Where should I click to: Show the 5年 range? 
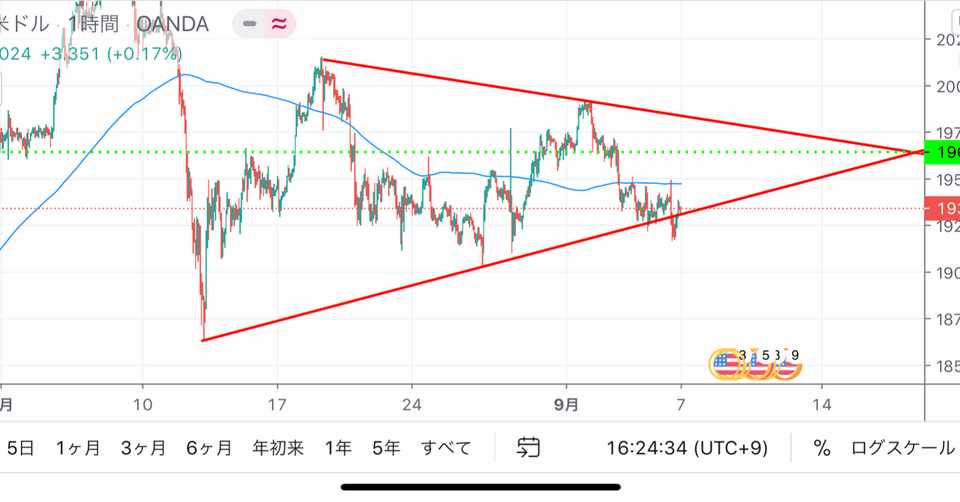(385, 448)
